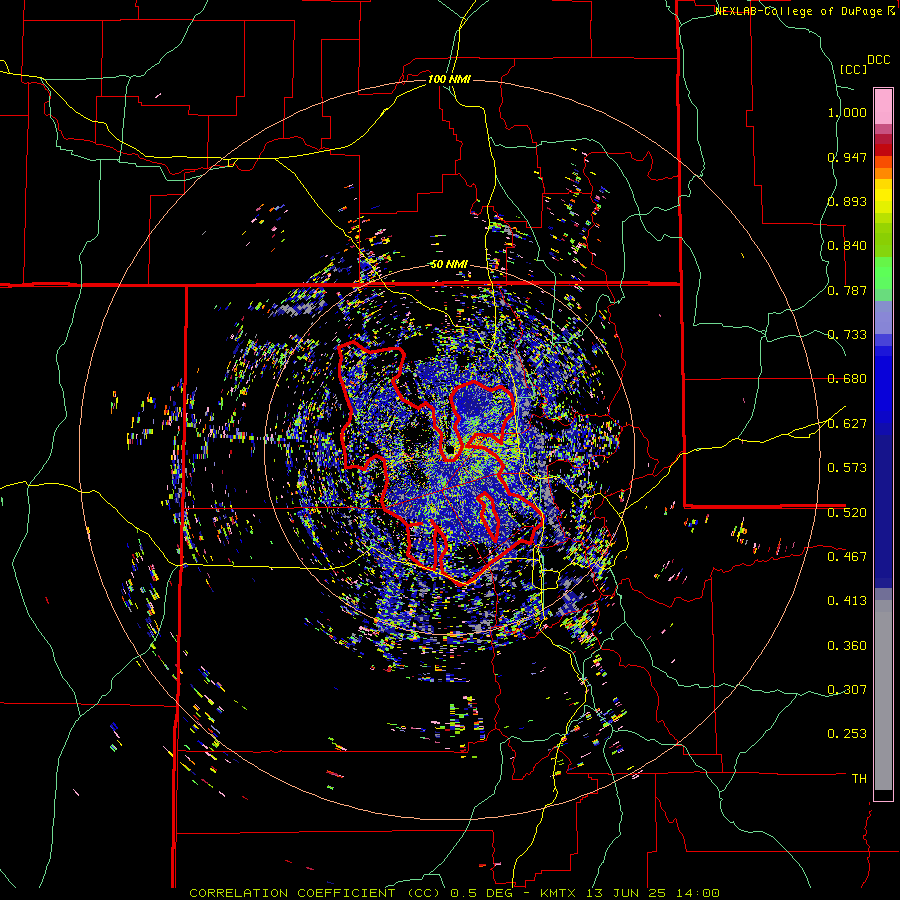This screenshot has height=900, width=900.
Task: Click the 0.840 color scale label
Action: 847,246
